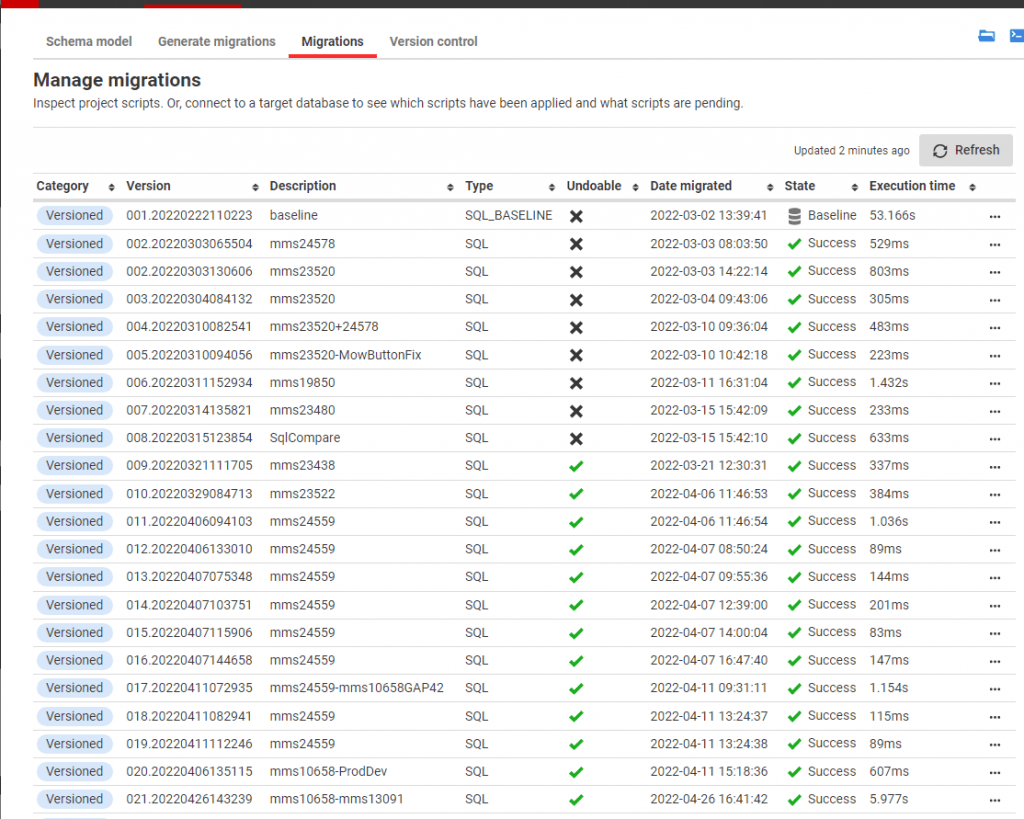Open the Version control tab
1024x819 pixels.
click(x=433, y=41)
